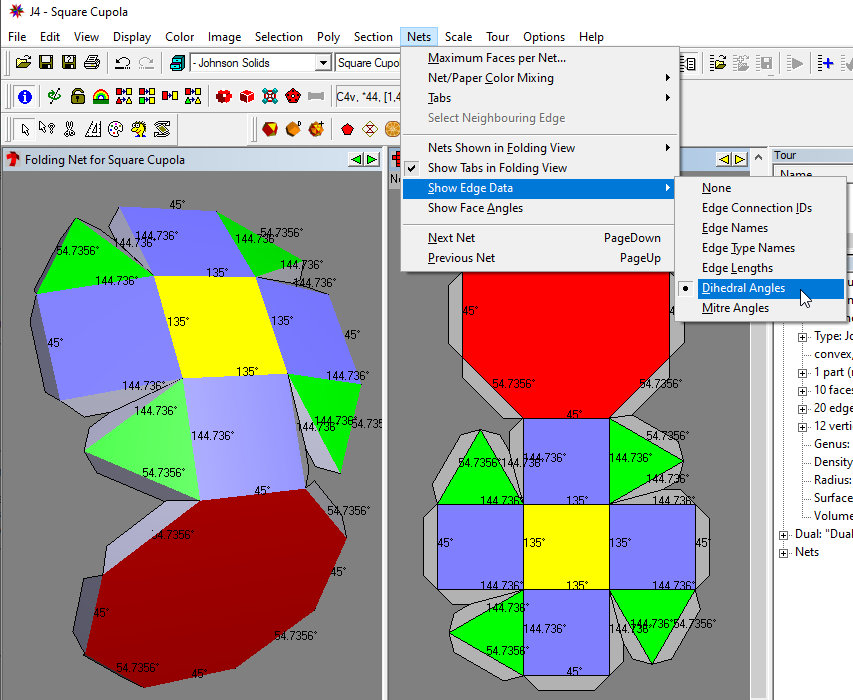This screenshot has height=700, width=853.
Task: Expand the Nets tree node
Action: click(783, 554)
